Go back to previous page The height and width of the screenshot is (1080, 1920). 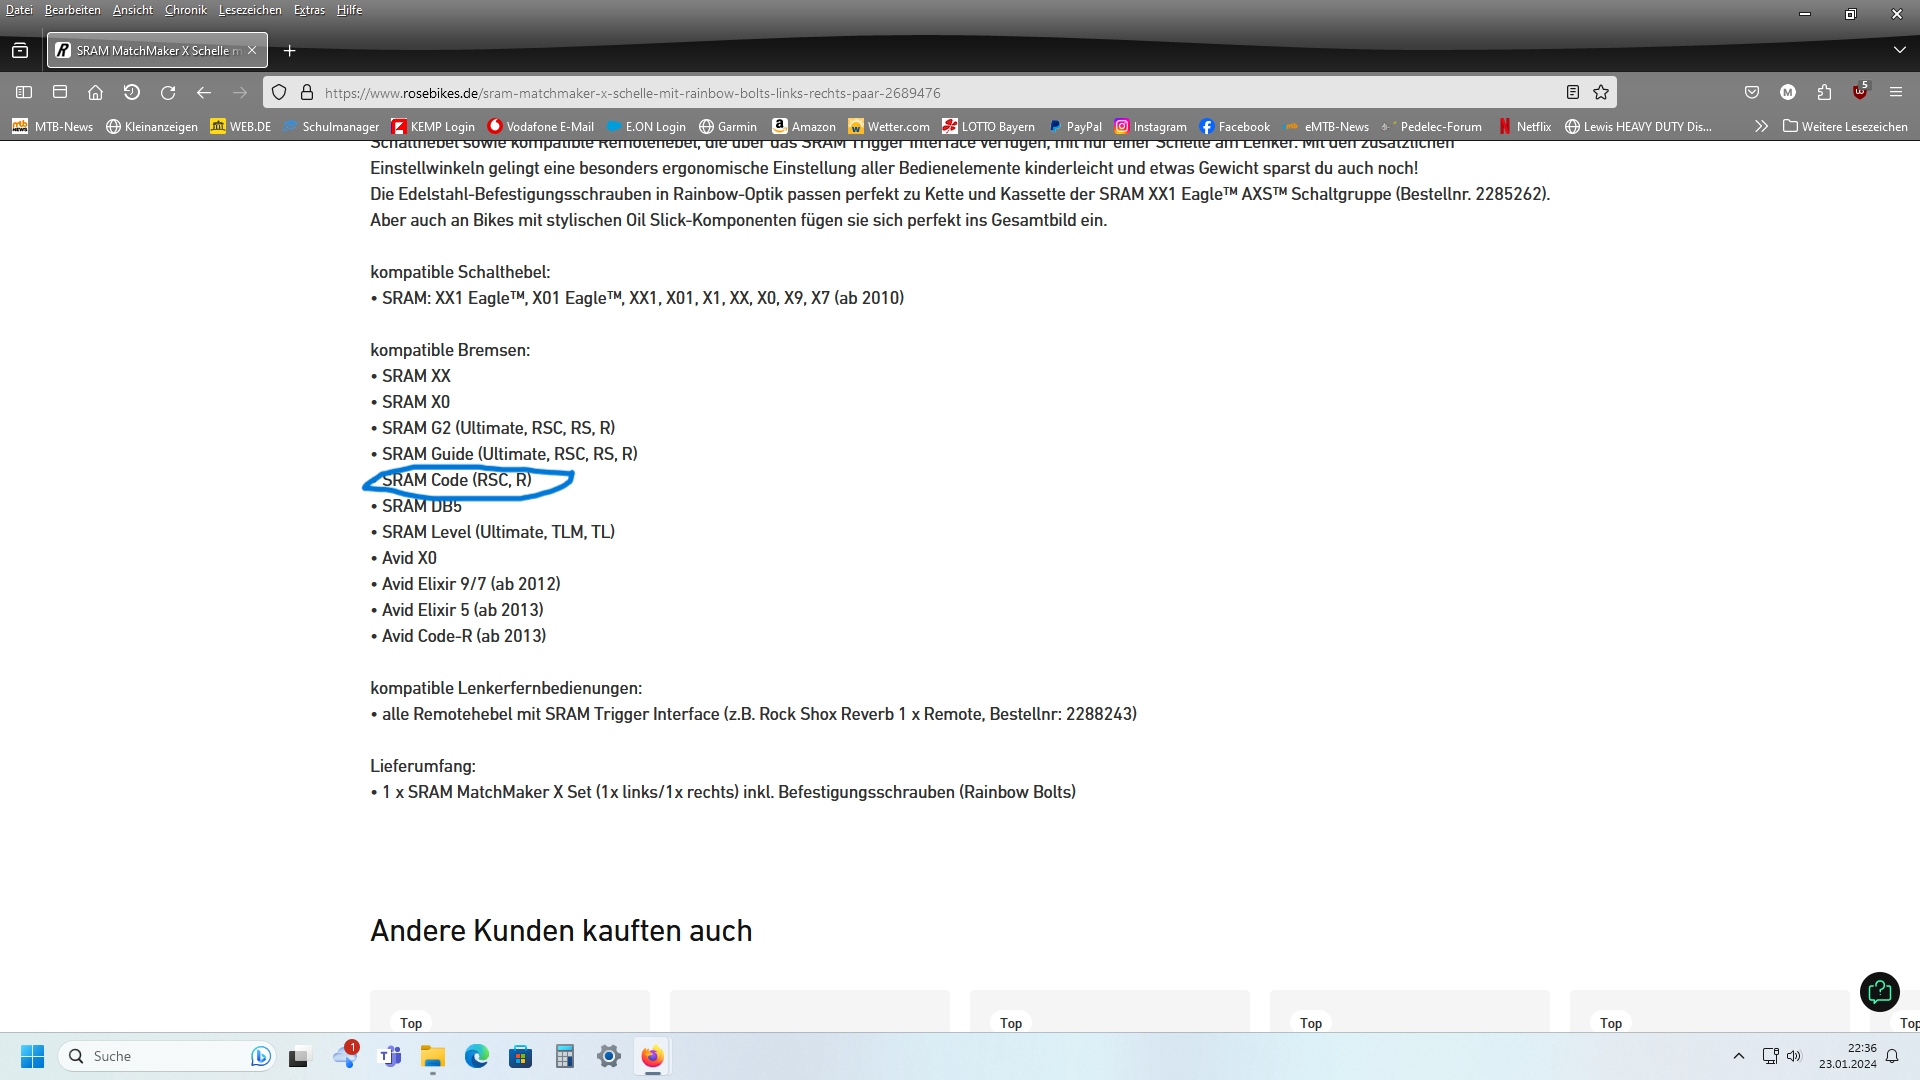(204, 92)
